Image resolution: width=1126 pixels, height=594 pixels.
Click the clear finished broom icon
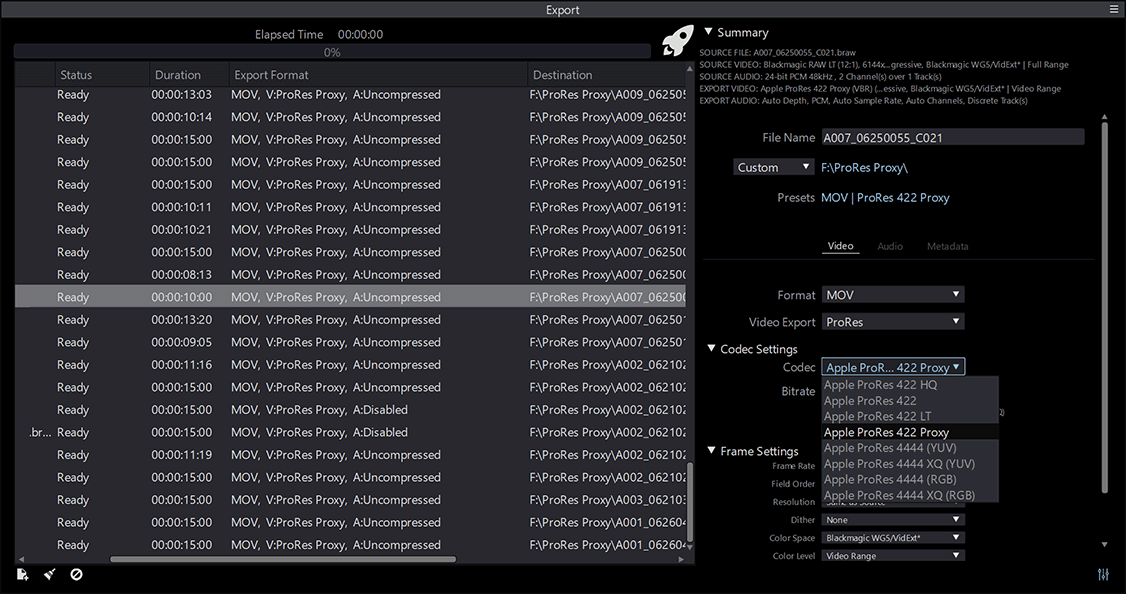[x=50, y=574]
